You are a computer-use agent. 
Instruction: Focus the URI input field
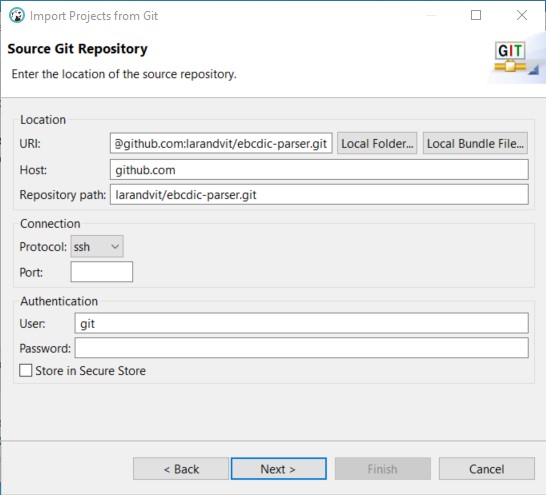coord(221,143)
